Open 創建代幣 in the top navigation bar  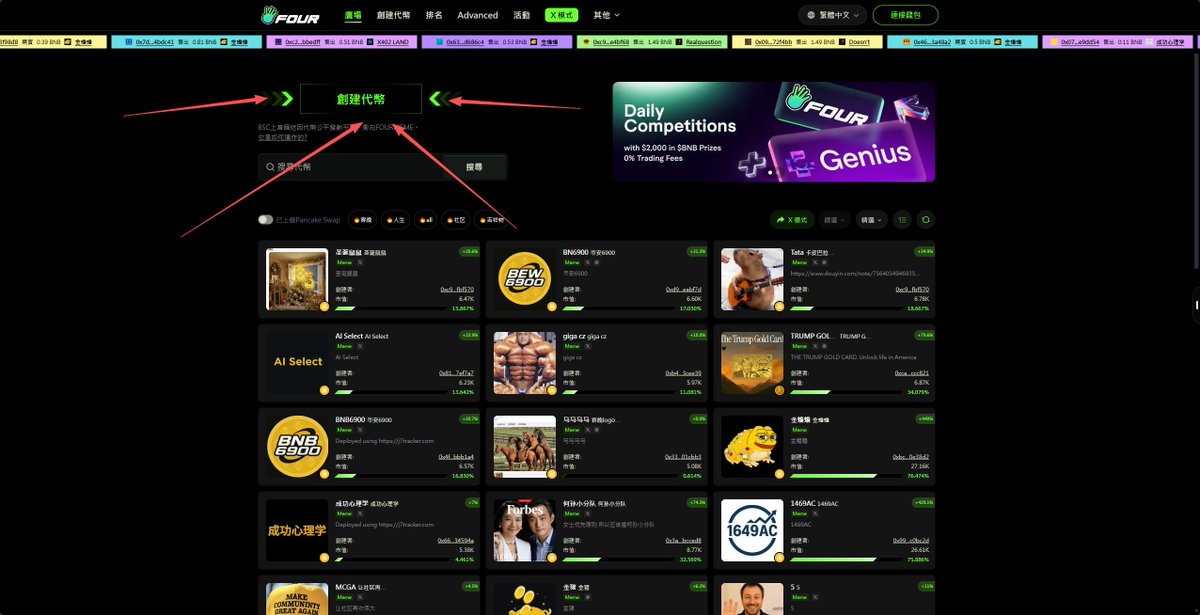(x=394, y=15)
